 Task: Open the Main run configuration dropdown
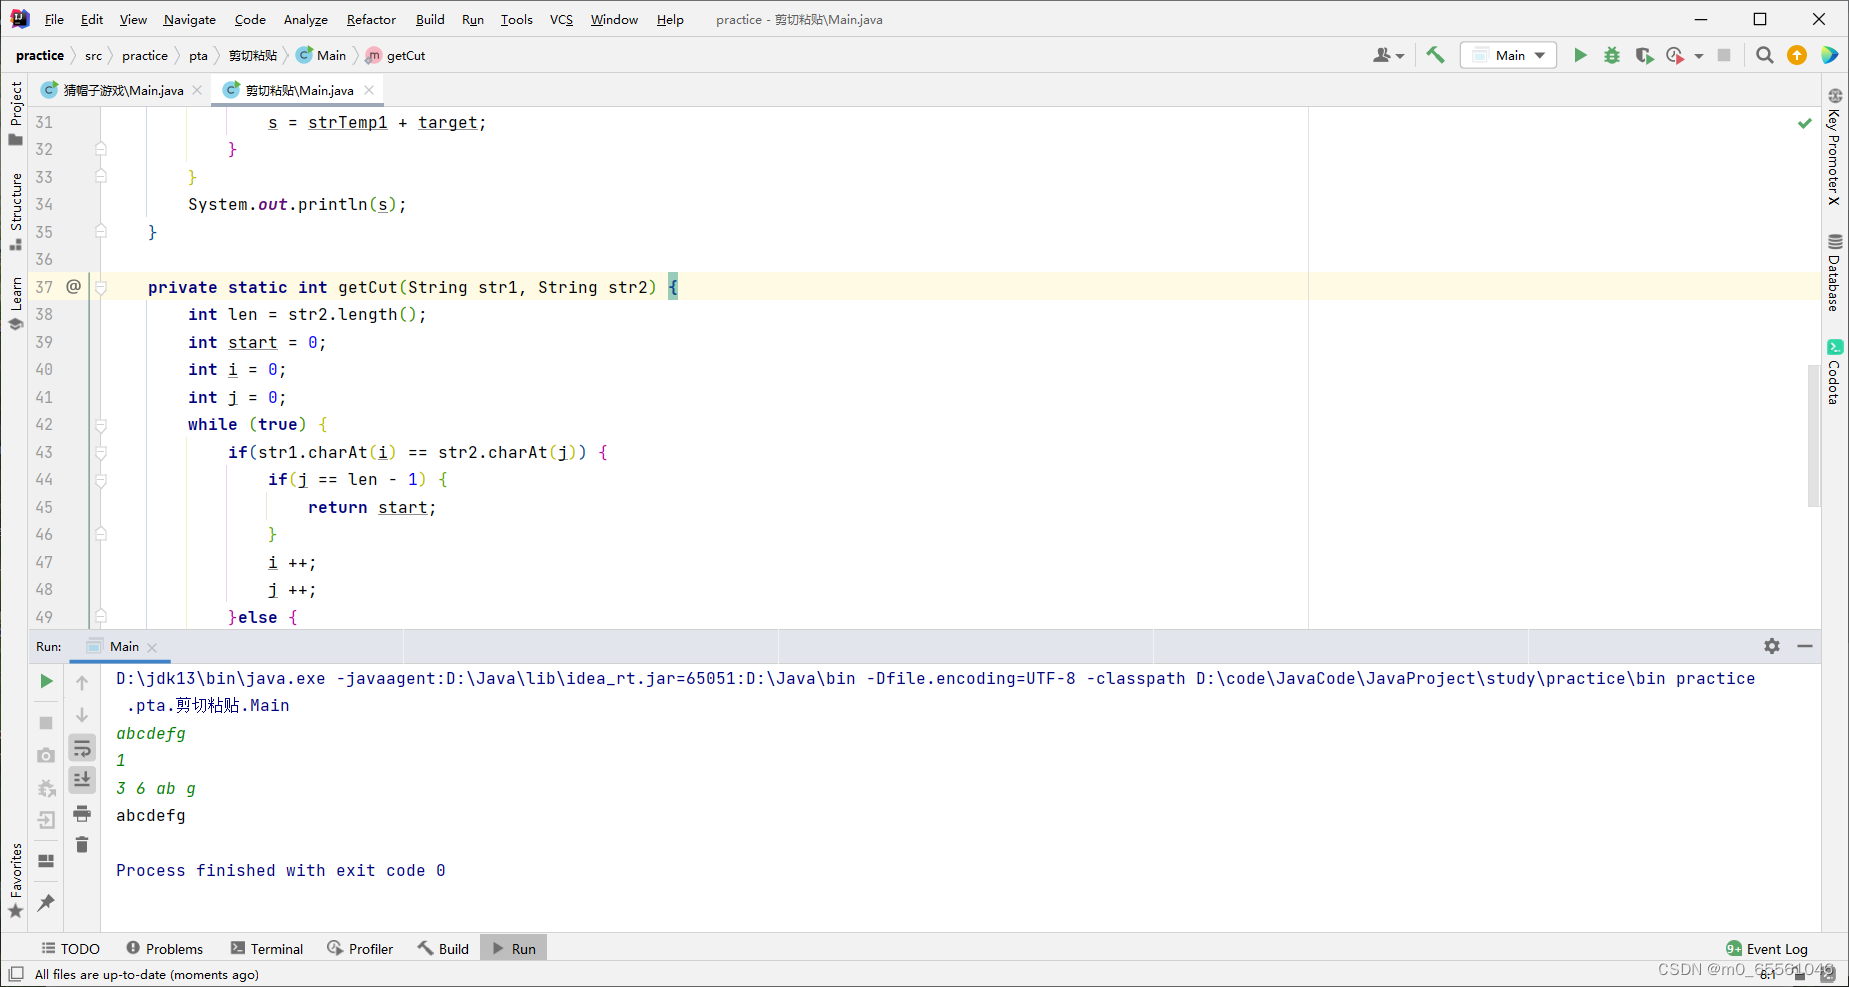pos(1507,55)
